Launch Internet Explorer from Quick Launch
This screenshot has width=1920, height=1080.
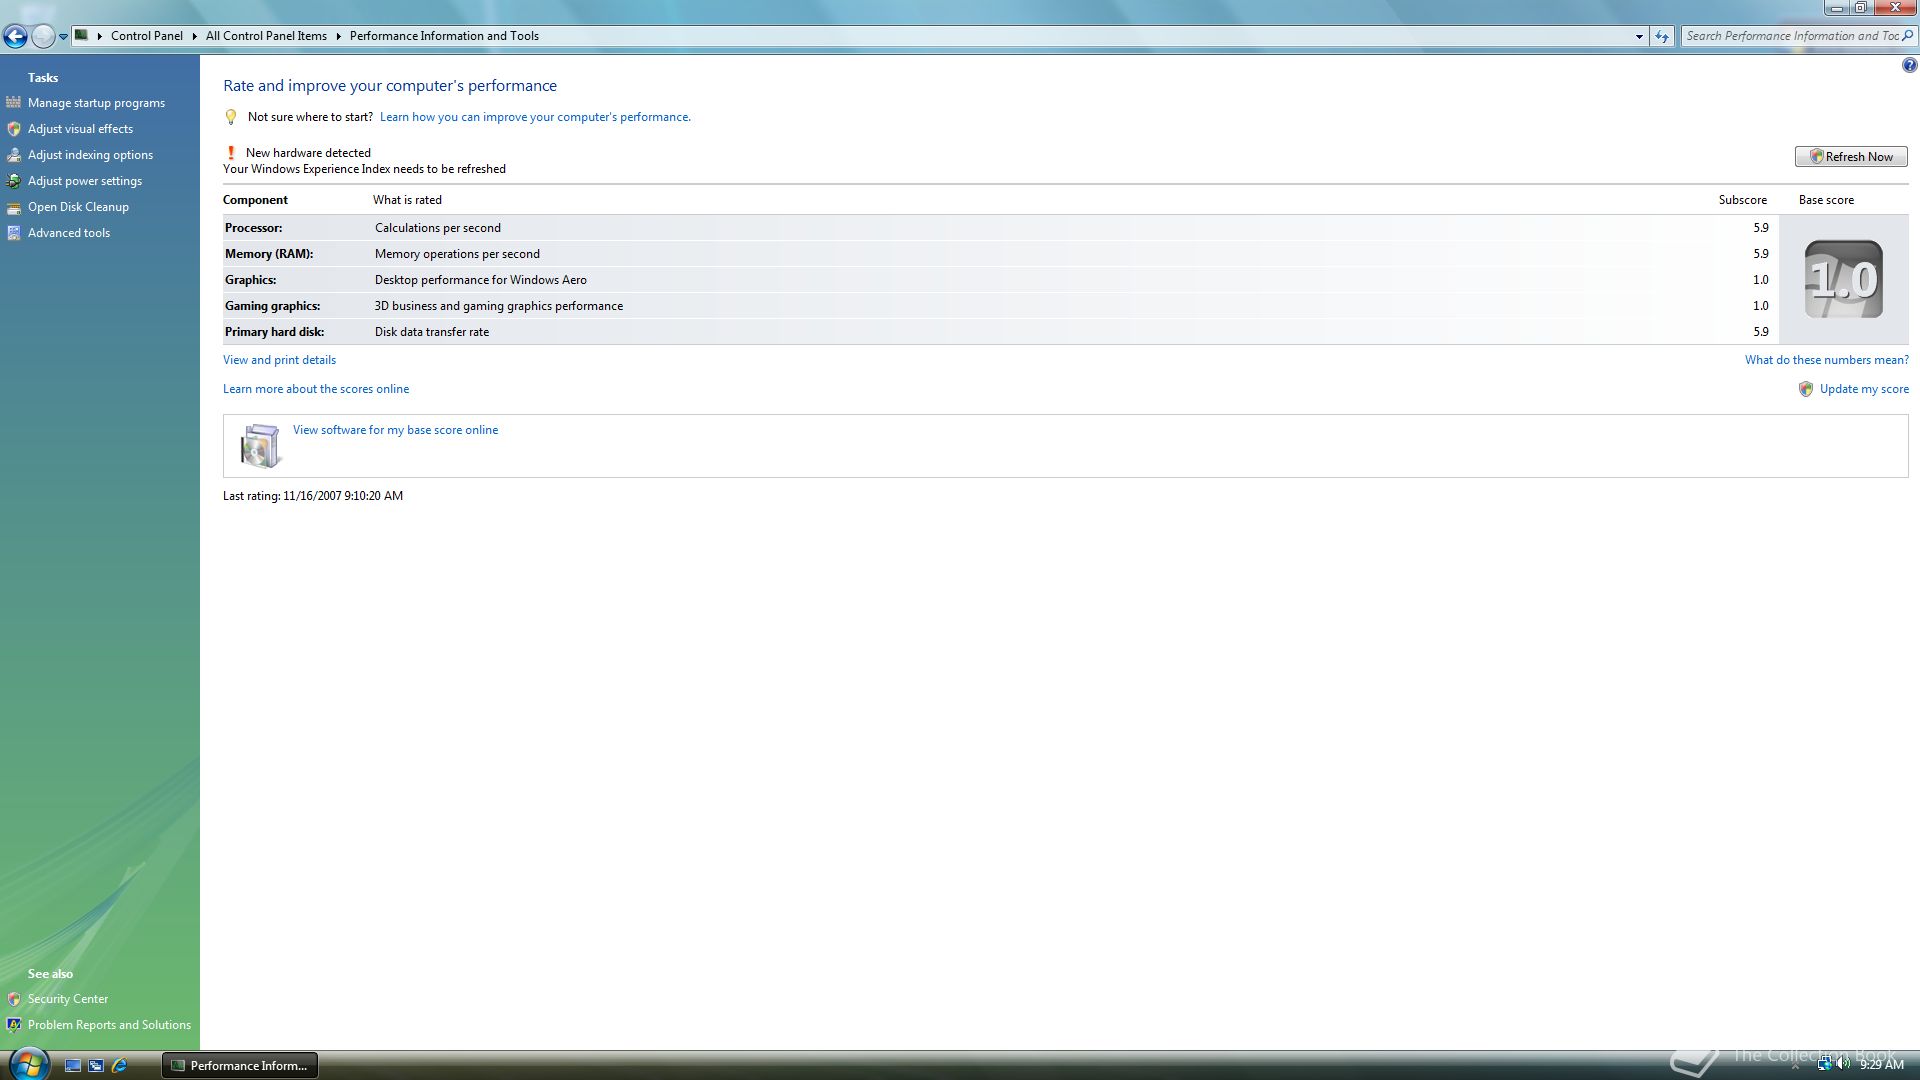point(119,1066)
